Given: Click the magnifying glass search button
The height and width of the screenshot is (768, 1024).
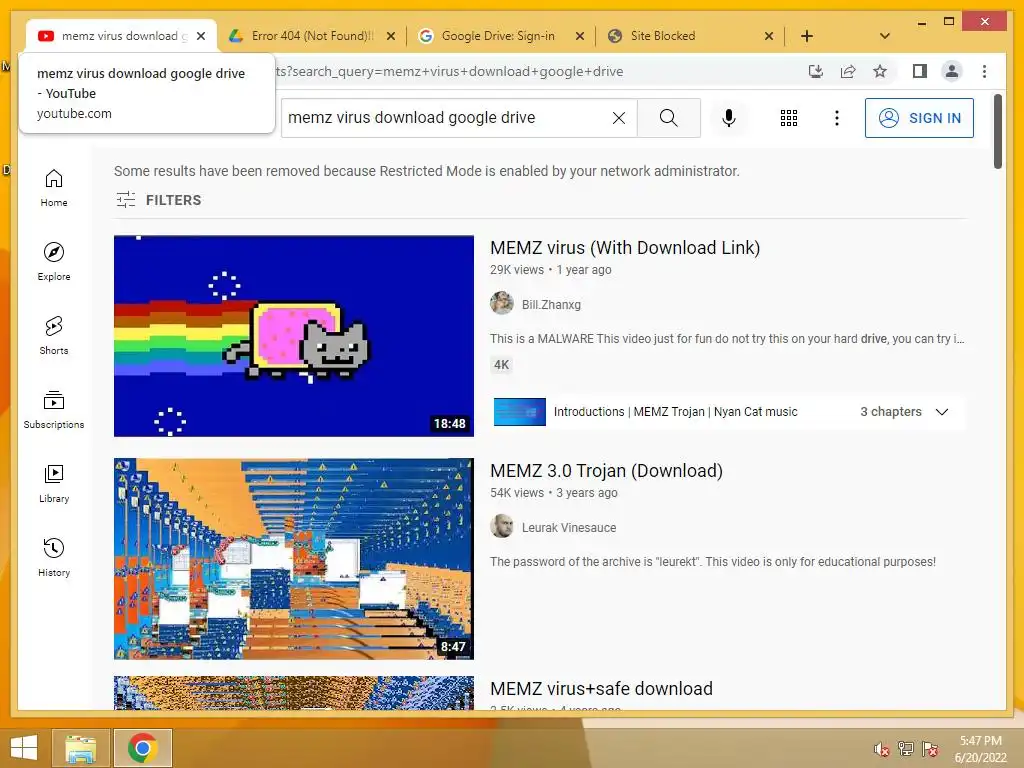Looking at the screenshot, I should pos(668,118).
